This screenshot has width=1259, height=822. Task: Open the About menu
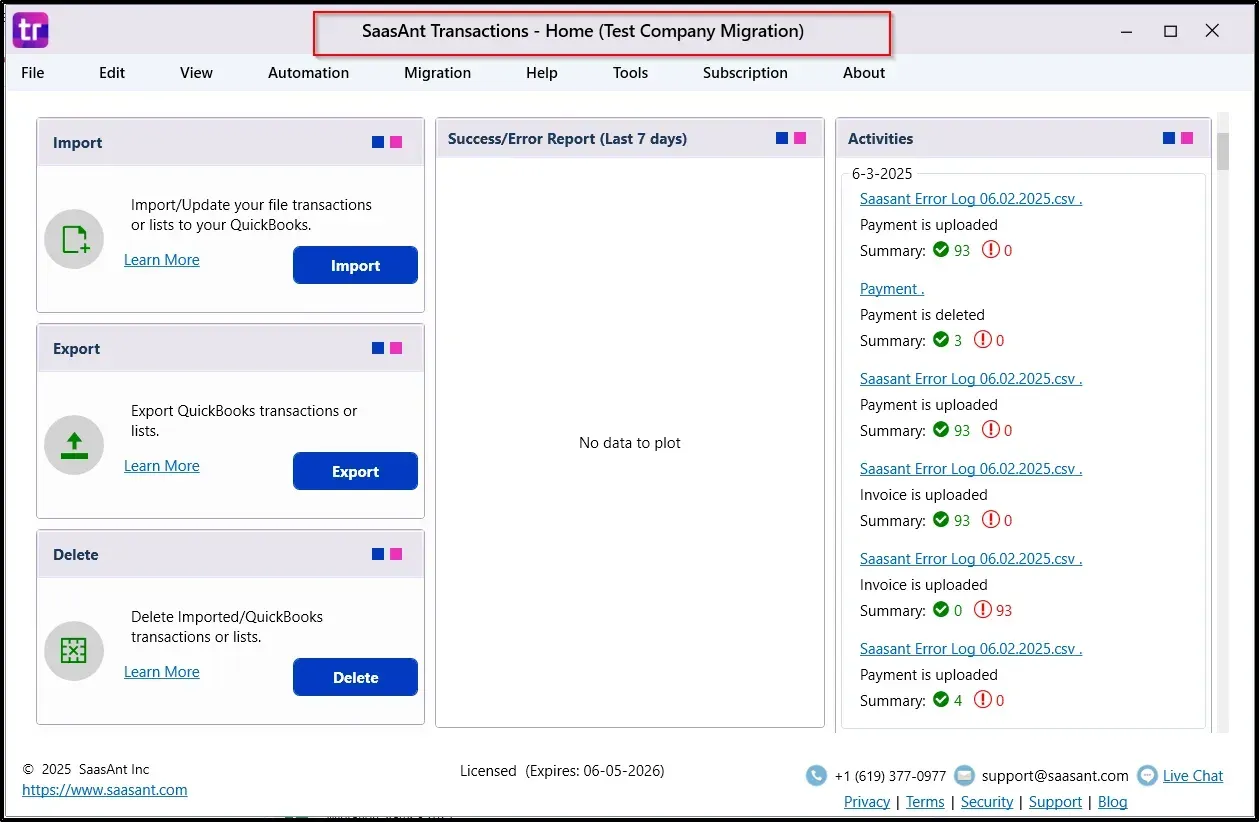pos(864,73)
